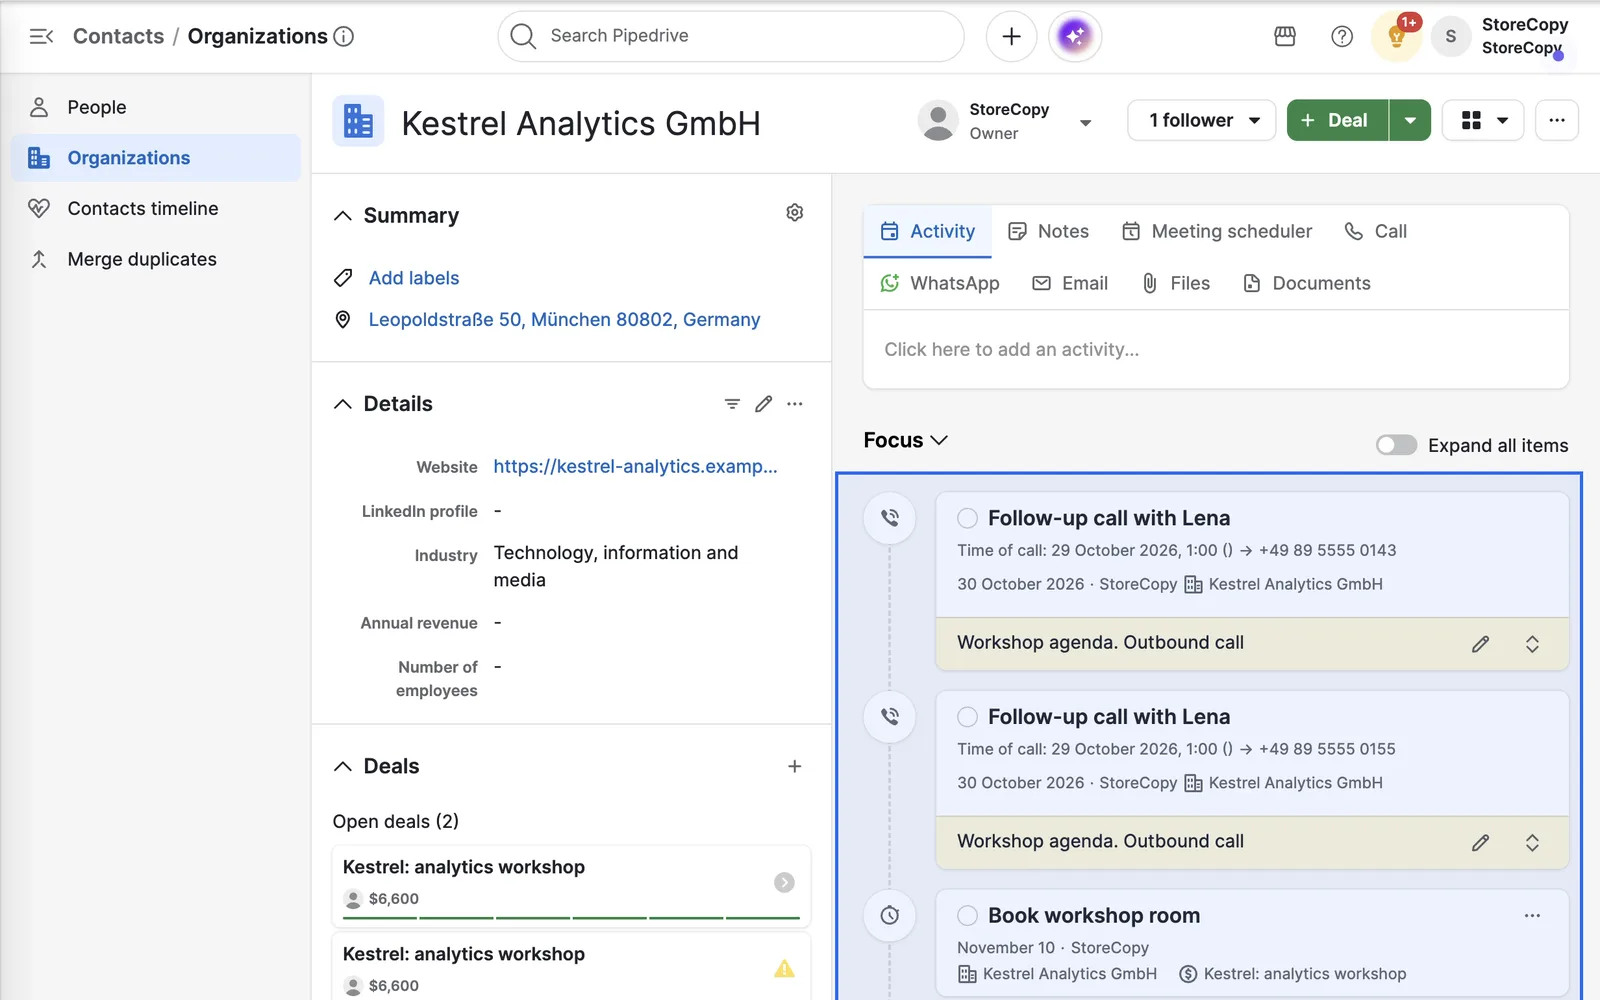Expand the Focus section dropdown
This screenshot has width=1600, height=1000.
905,440
